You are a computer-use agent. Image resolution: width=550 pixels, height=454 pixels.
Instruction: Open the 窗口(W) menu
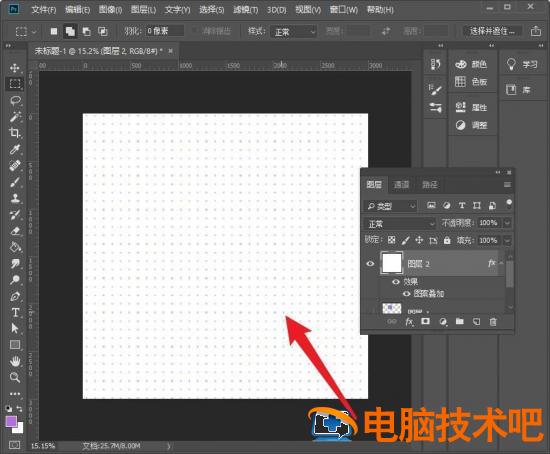344,9
